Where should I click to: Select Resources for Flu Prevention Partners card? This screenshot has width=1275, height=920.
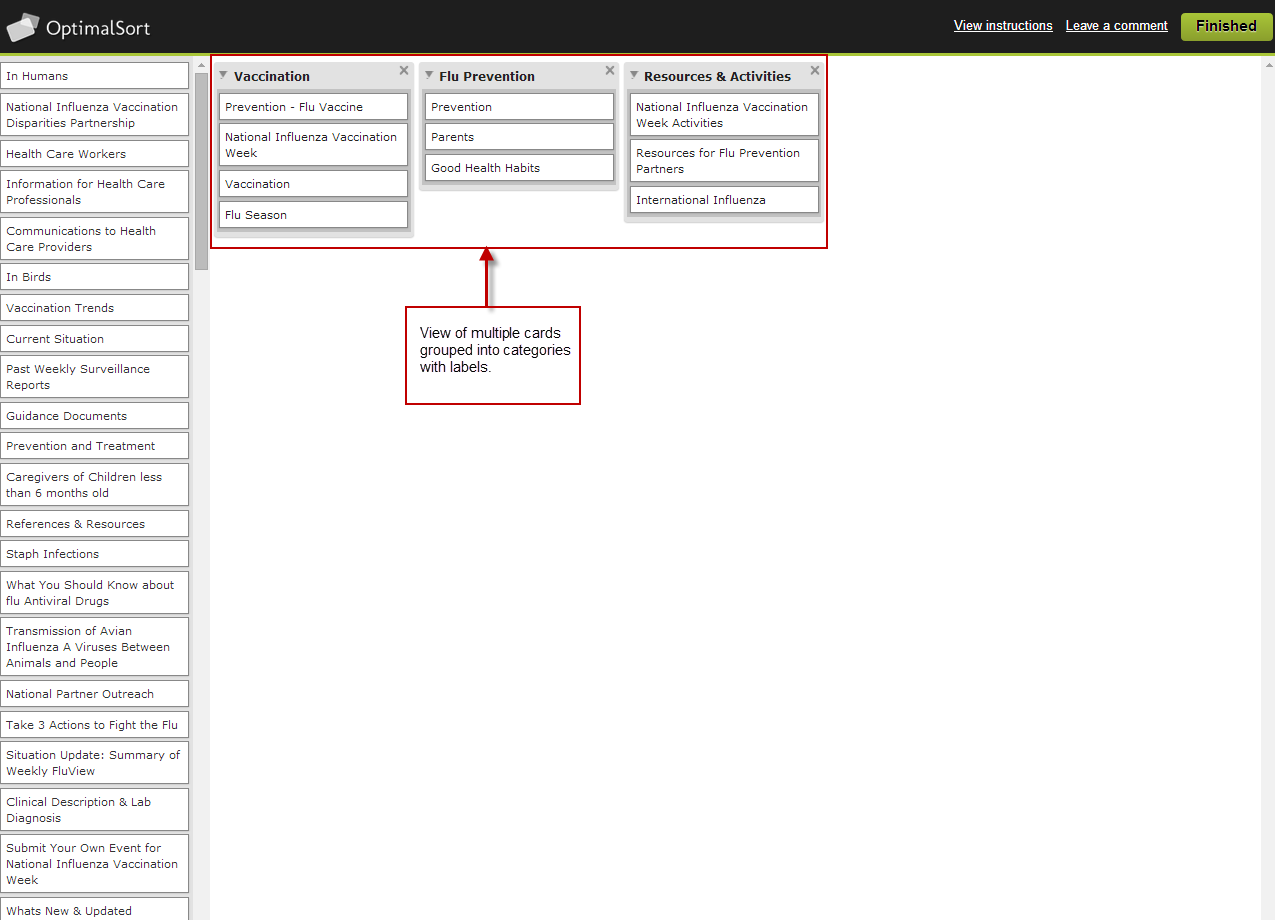click(x=724, y=161)
